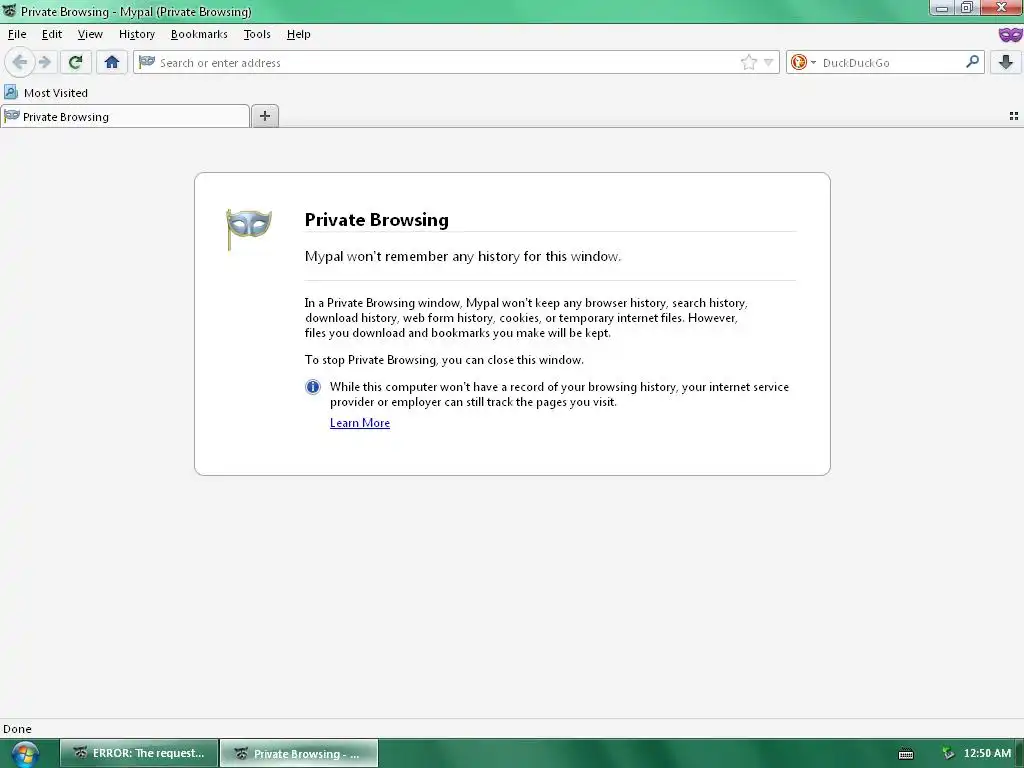This screenshot has height=768, width=1024.
Task: Open the Most Visited bookmarks folder
Action: pos(46,93)
